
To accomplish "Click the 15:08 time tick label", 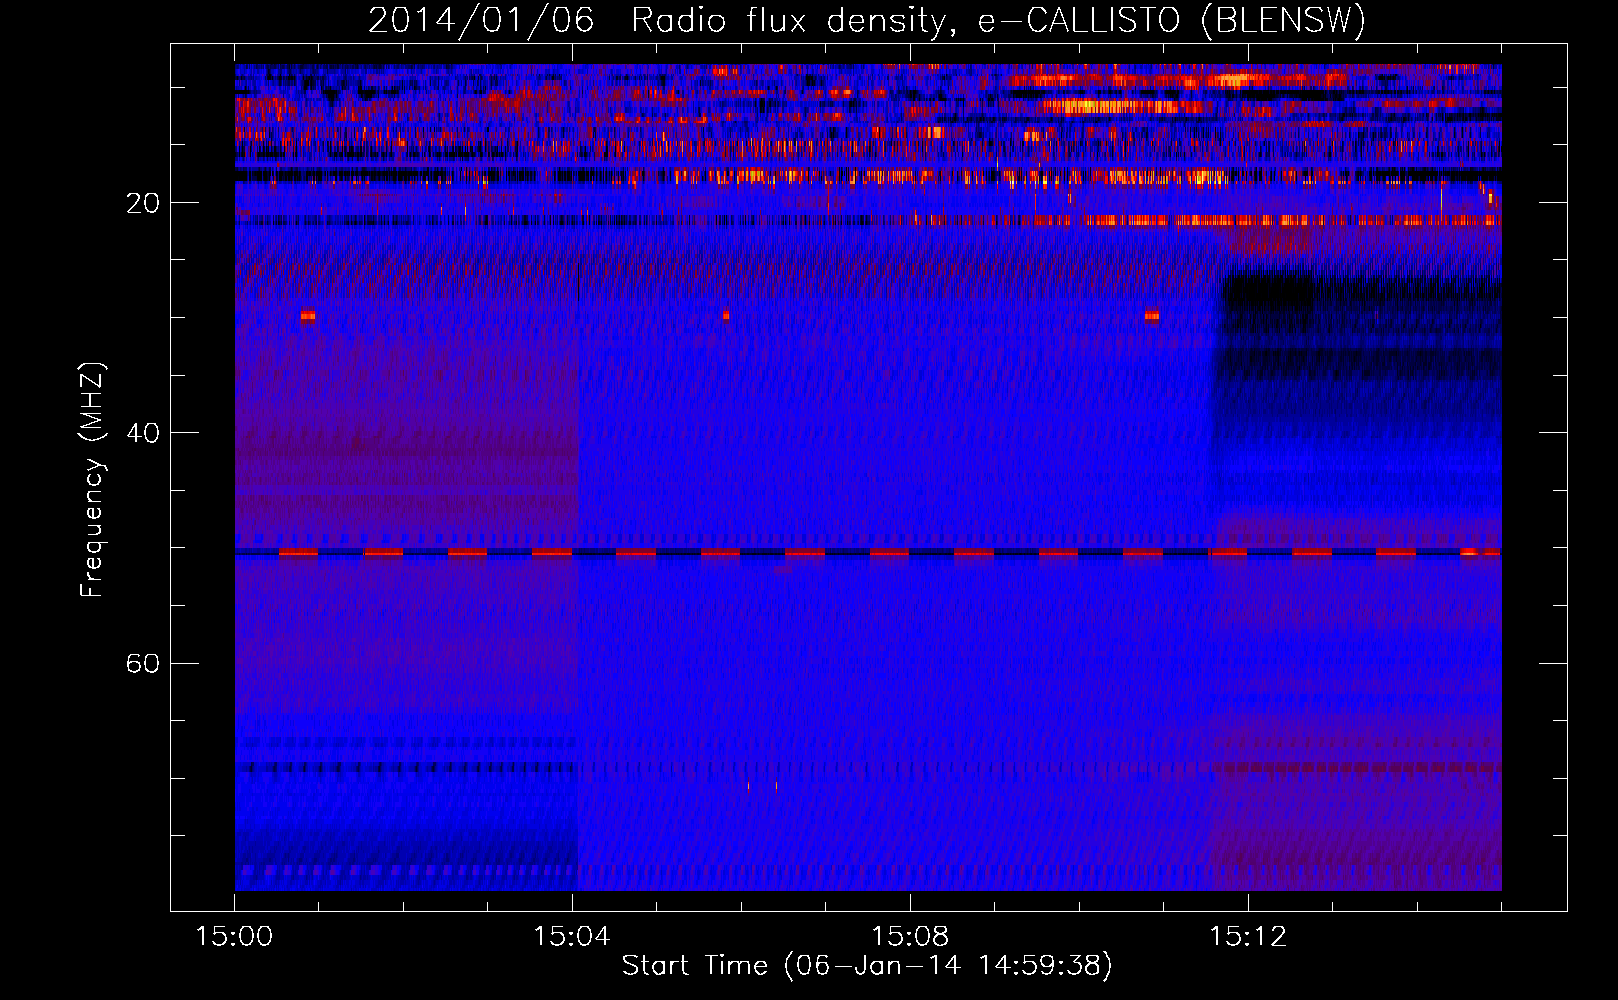I will pos(910,937).
